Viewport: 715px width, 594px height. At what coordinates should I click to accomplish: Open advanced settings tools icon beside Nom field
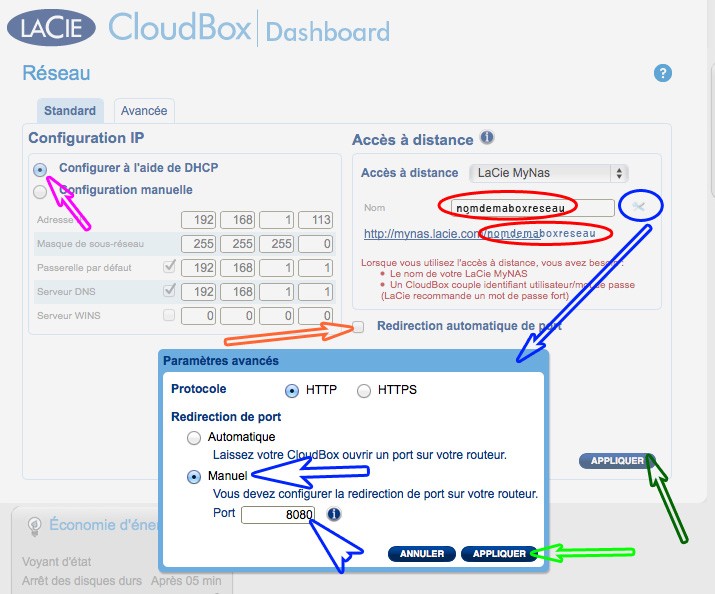[x=639, y=207]
